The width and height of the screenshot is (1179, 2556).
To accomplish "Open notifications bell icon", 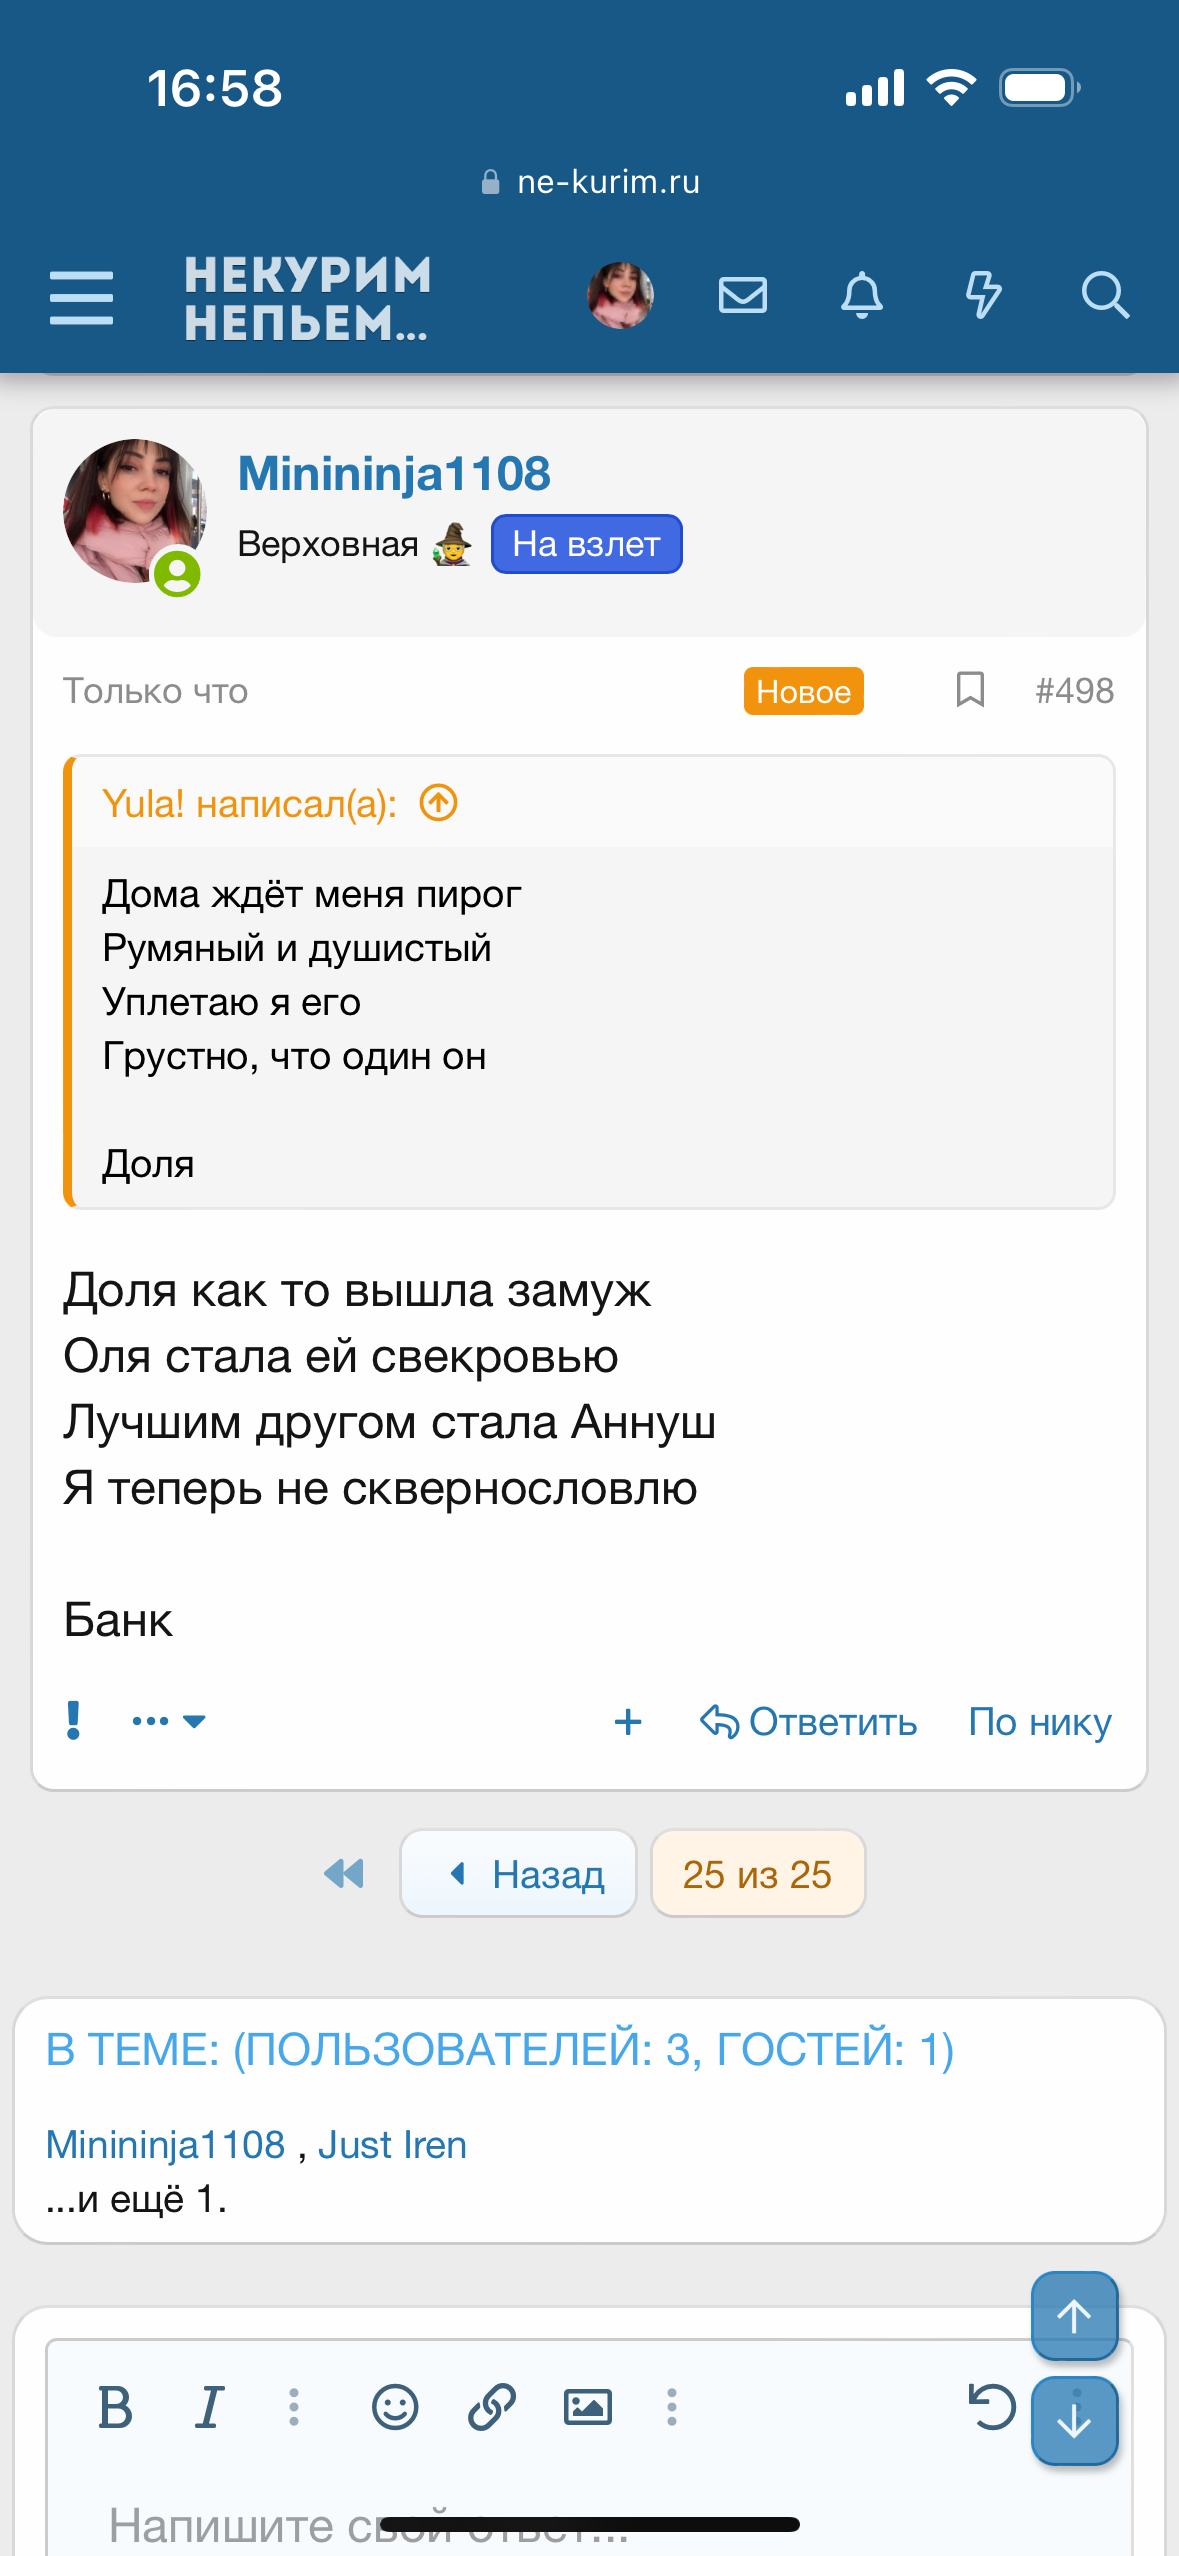I will pyautogui.click(x=861, y=296).
